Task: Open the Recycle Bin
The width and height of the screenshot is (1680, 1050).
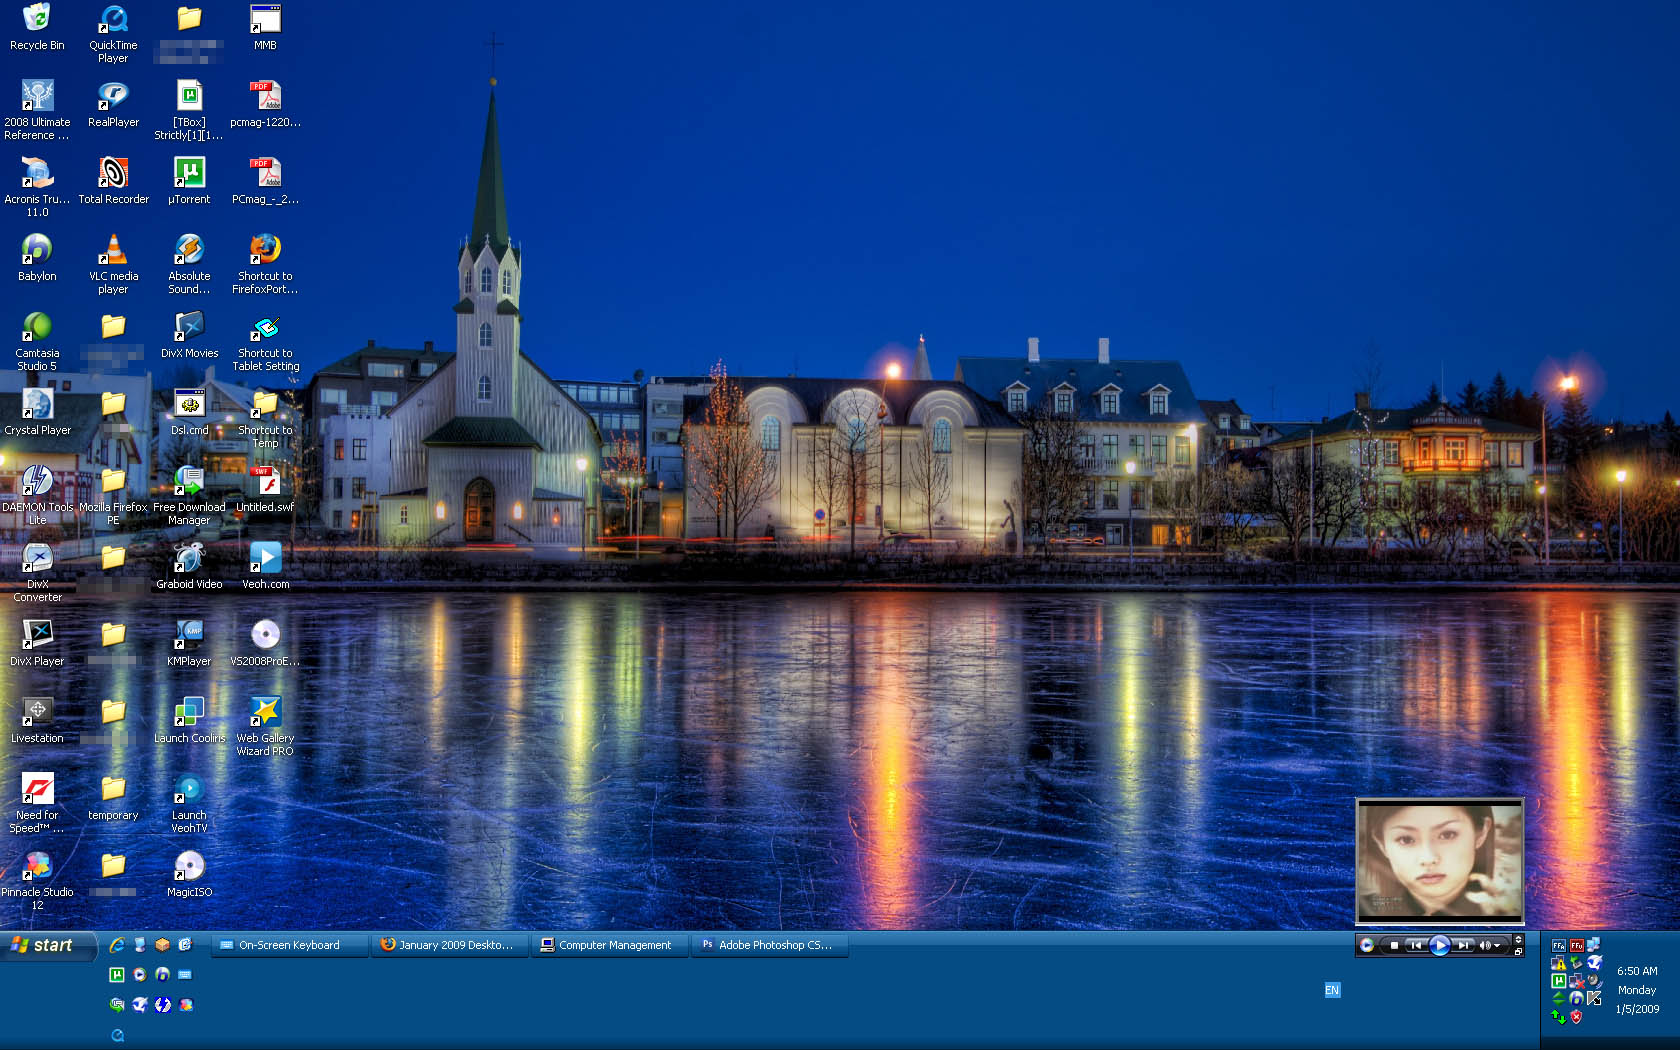Action: (37, 19)
